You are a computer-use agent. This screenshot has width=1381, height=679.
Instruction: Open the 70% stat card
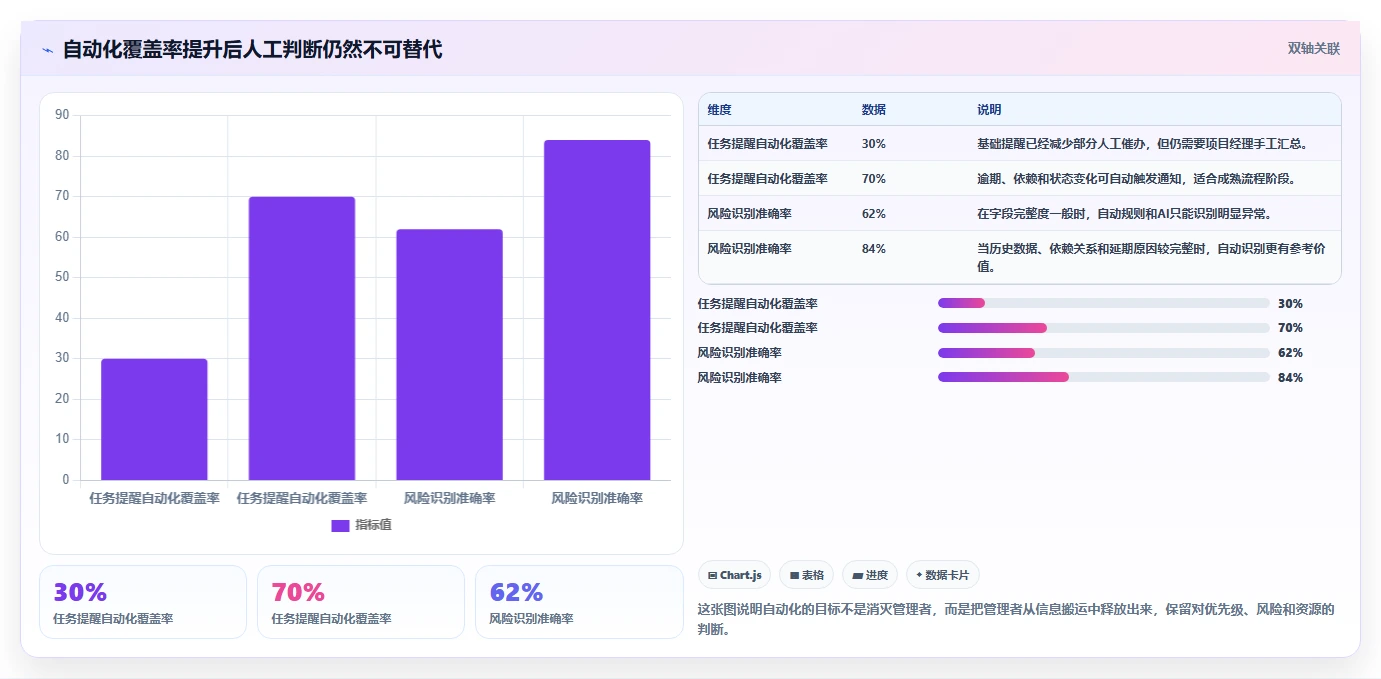(x=361, y=602)
